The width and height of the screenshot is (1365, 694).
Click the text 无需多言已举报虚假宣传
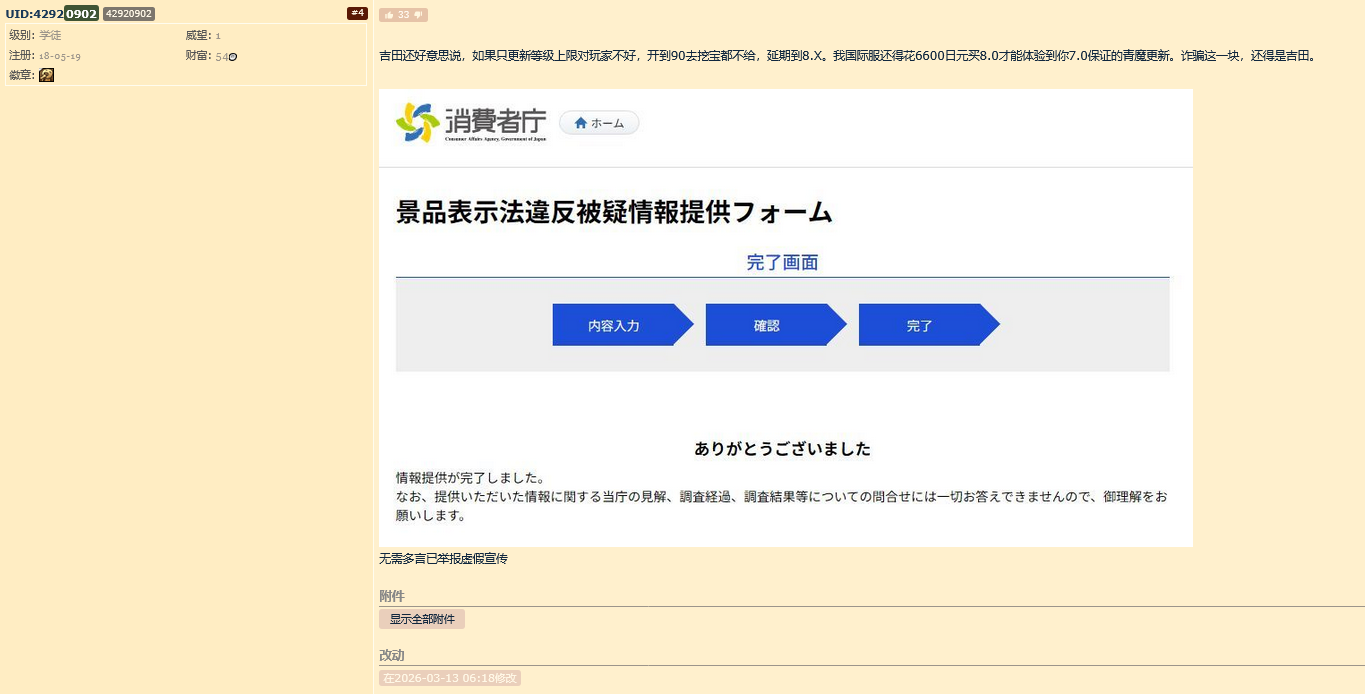[443, 559]
